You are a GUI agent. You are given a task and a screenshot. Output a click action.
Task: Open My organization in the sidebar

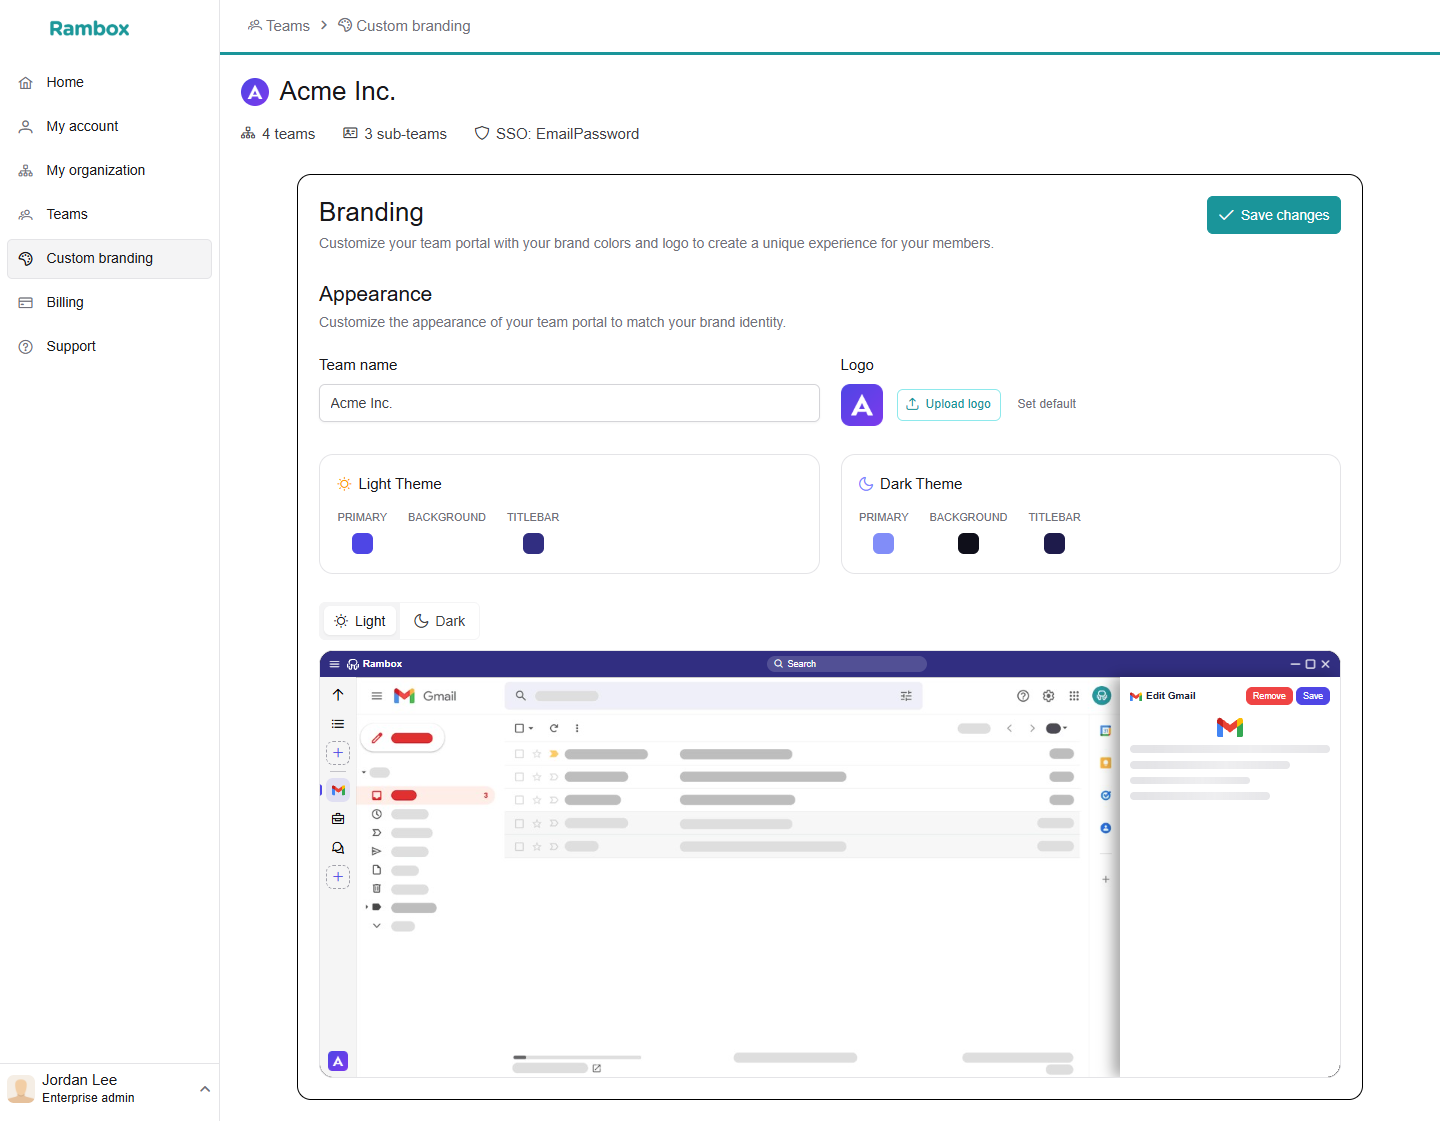pyautogui.click(x=109, y=170)
